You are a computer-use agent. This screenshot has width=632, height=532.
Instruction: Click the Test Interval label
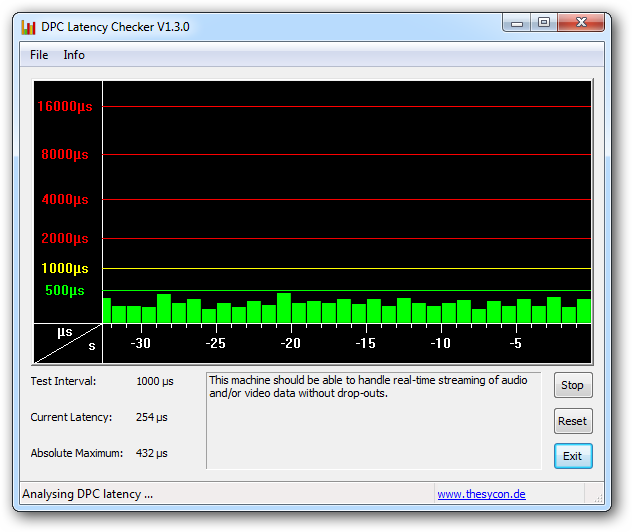[x=63, y=381]
